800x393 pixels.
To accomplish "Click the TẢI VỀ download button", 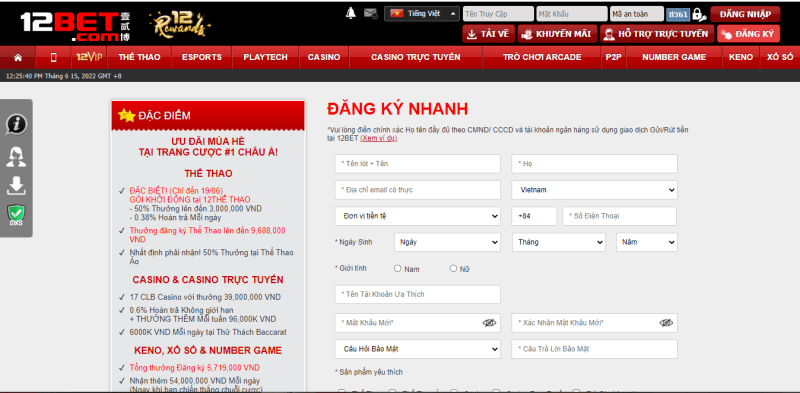I will pyautogui.click(x=488, y=34).
